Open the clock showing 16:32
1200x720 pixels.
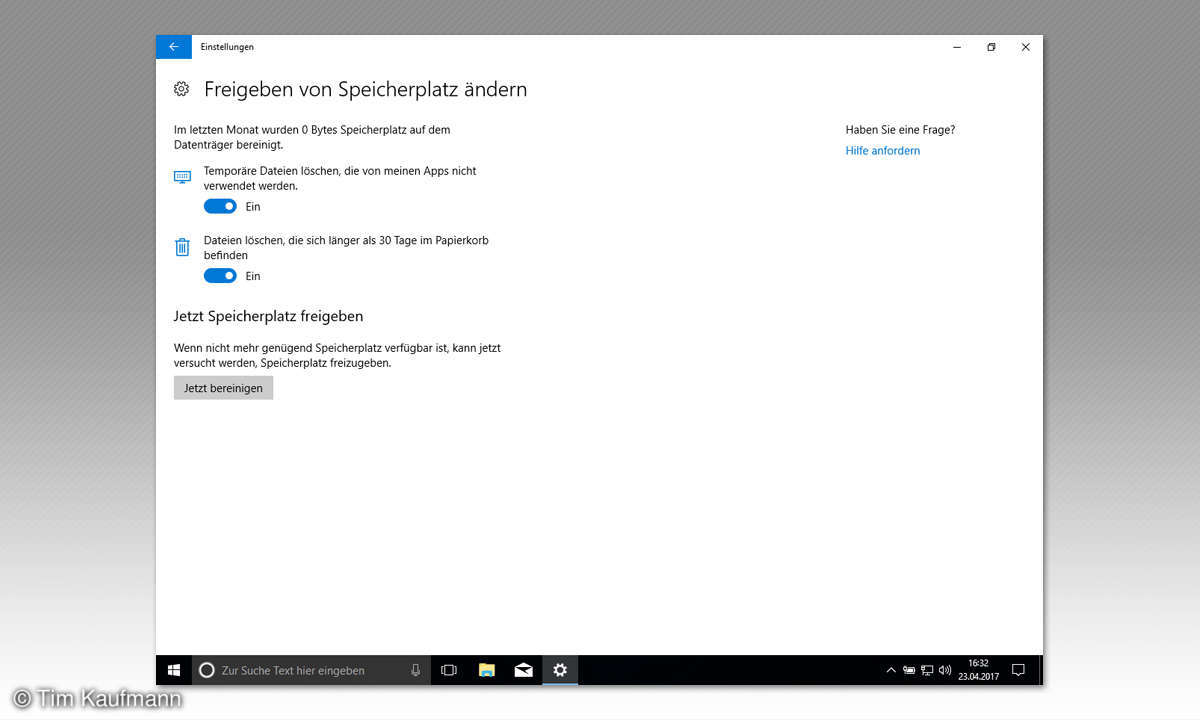978,670
